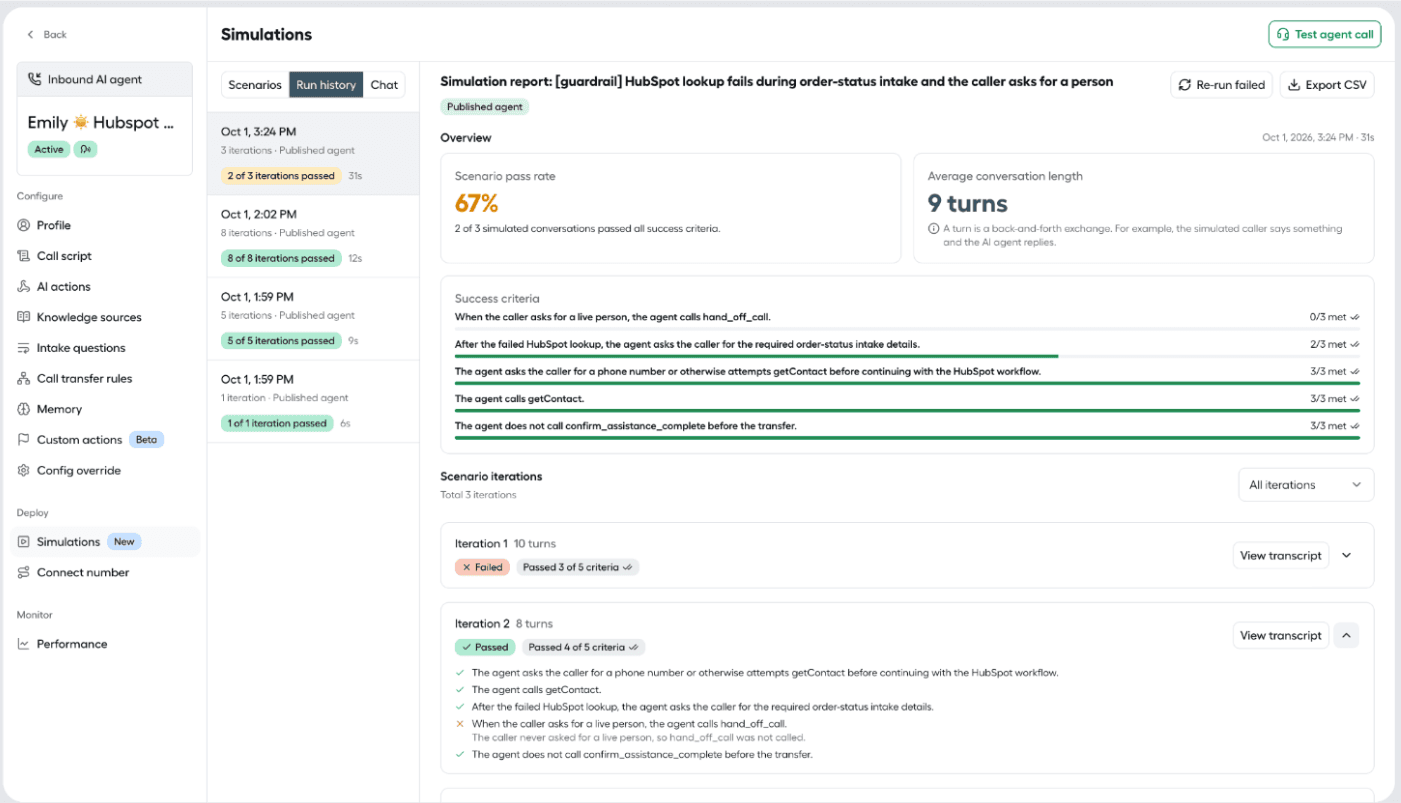
Task: Select the AI actions icon
Action: (24, 286)
